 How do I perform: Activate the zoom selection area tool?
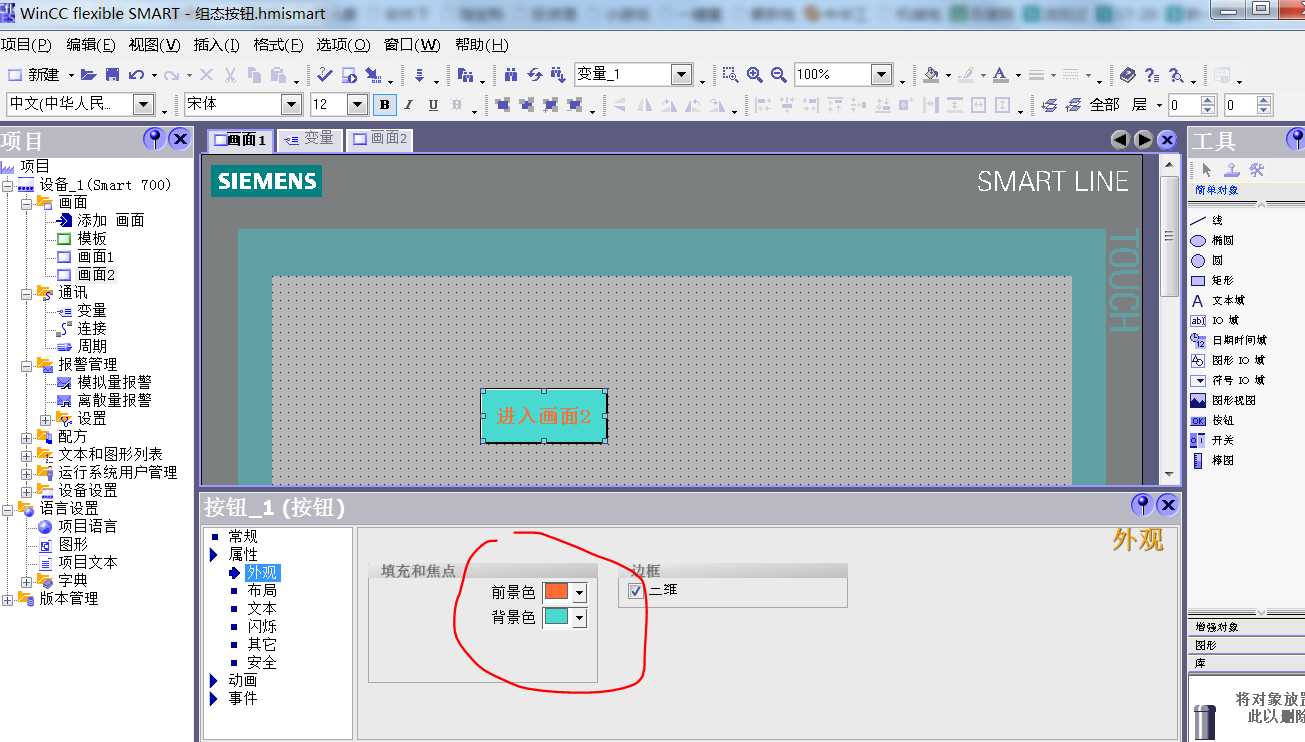point(731,75)
